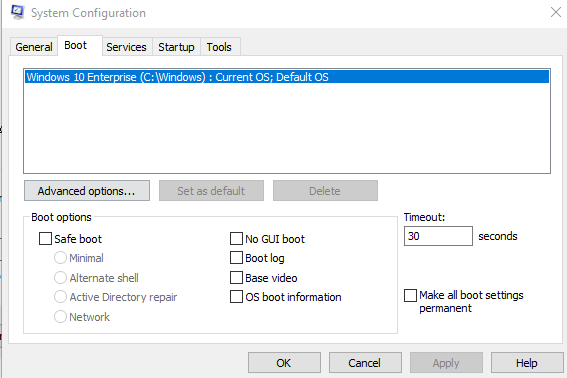The width and height of the screenshot is (567, 378).
Task: Open Advanced options dialog
Action: 87,191
